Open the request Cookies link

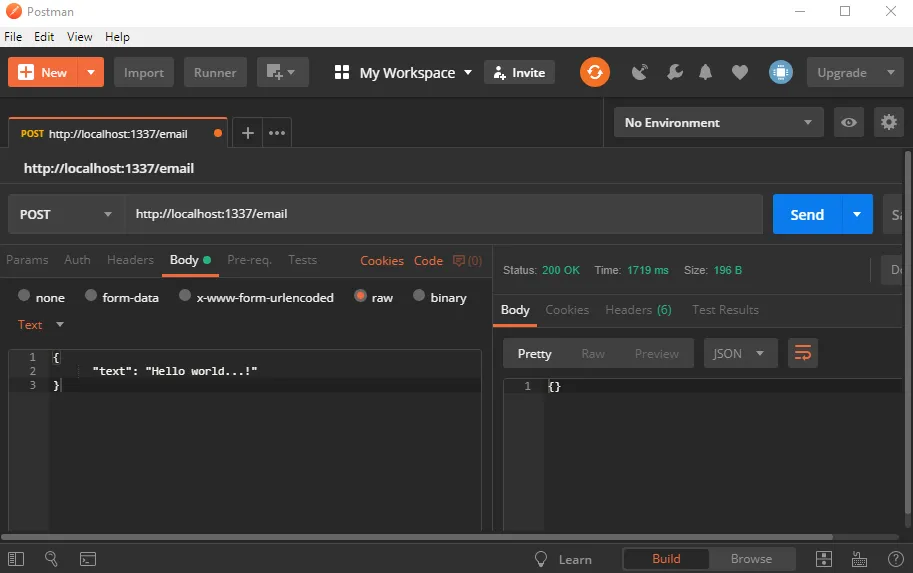[382, 260]
